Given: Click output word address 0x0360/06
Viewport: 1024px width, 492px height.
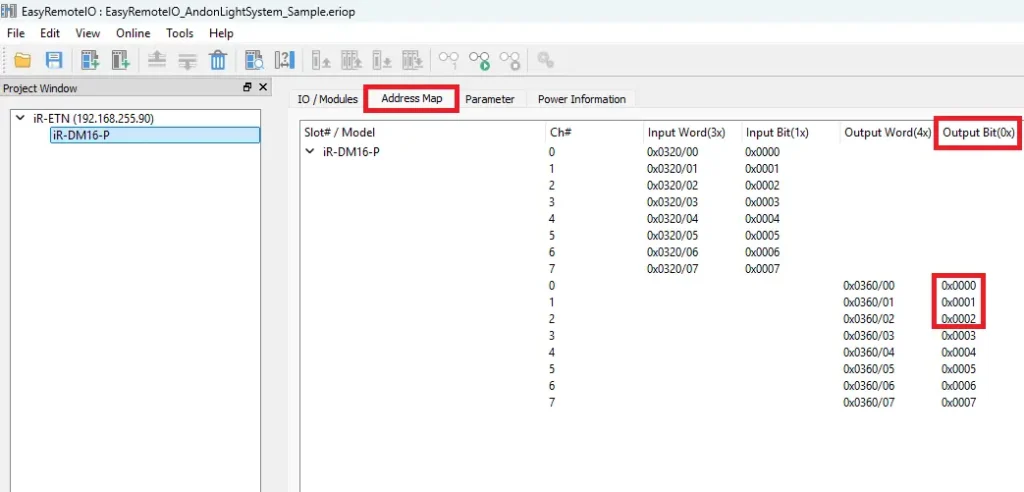Looking at the screenshot, I should click(x=869, y=385).
